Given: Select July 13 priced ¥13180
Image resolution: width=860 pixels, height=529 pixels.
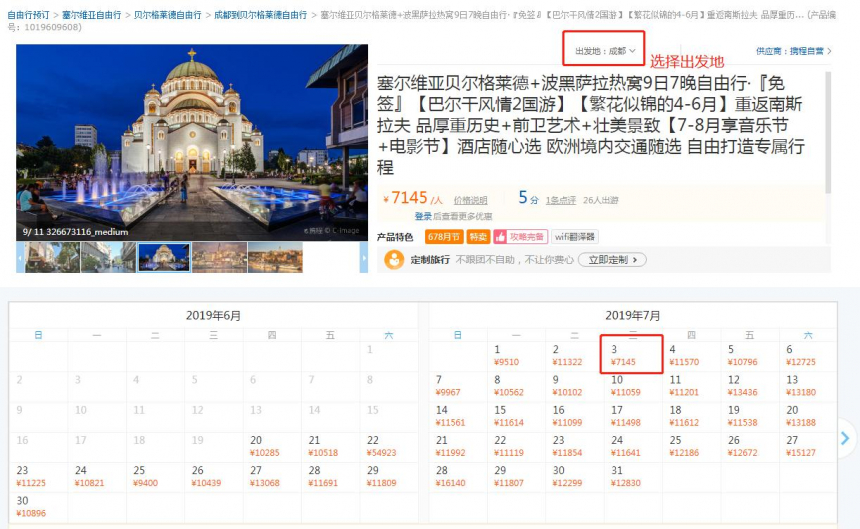Looking at the screenshot, I should tap(808, 386).
